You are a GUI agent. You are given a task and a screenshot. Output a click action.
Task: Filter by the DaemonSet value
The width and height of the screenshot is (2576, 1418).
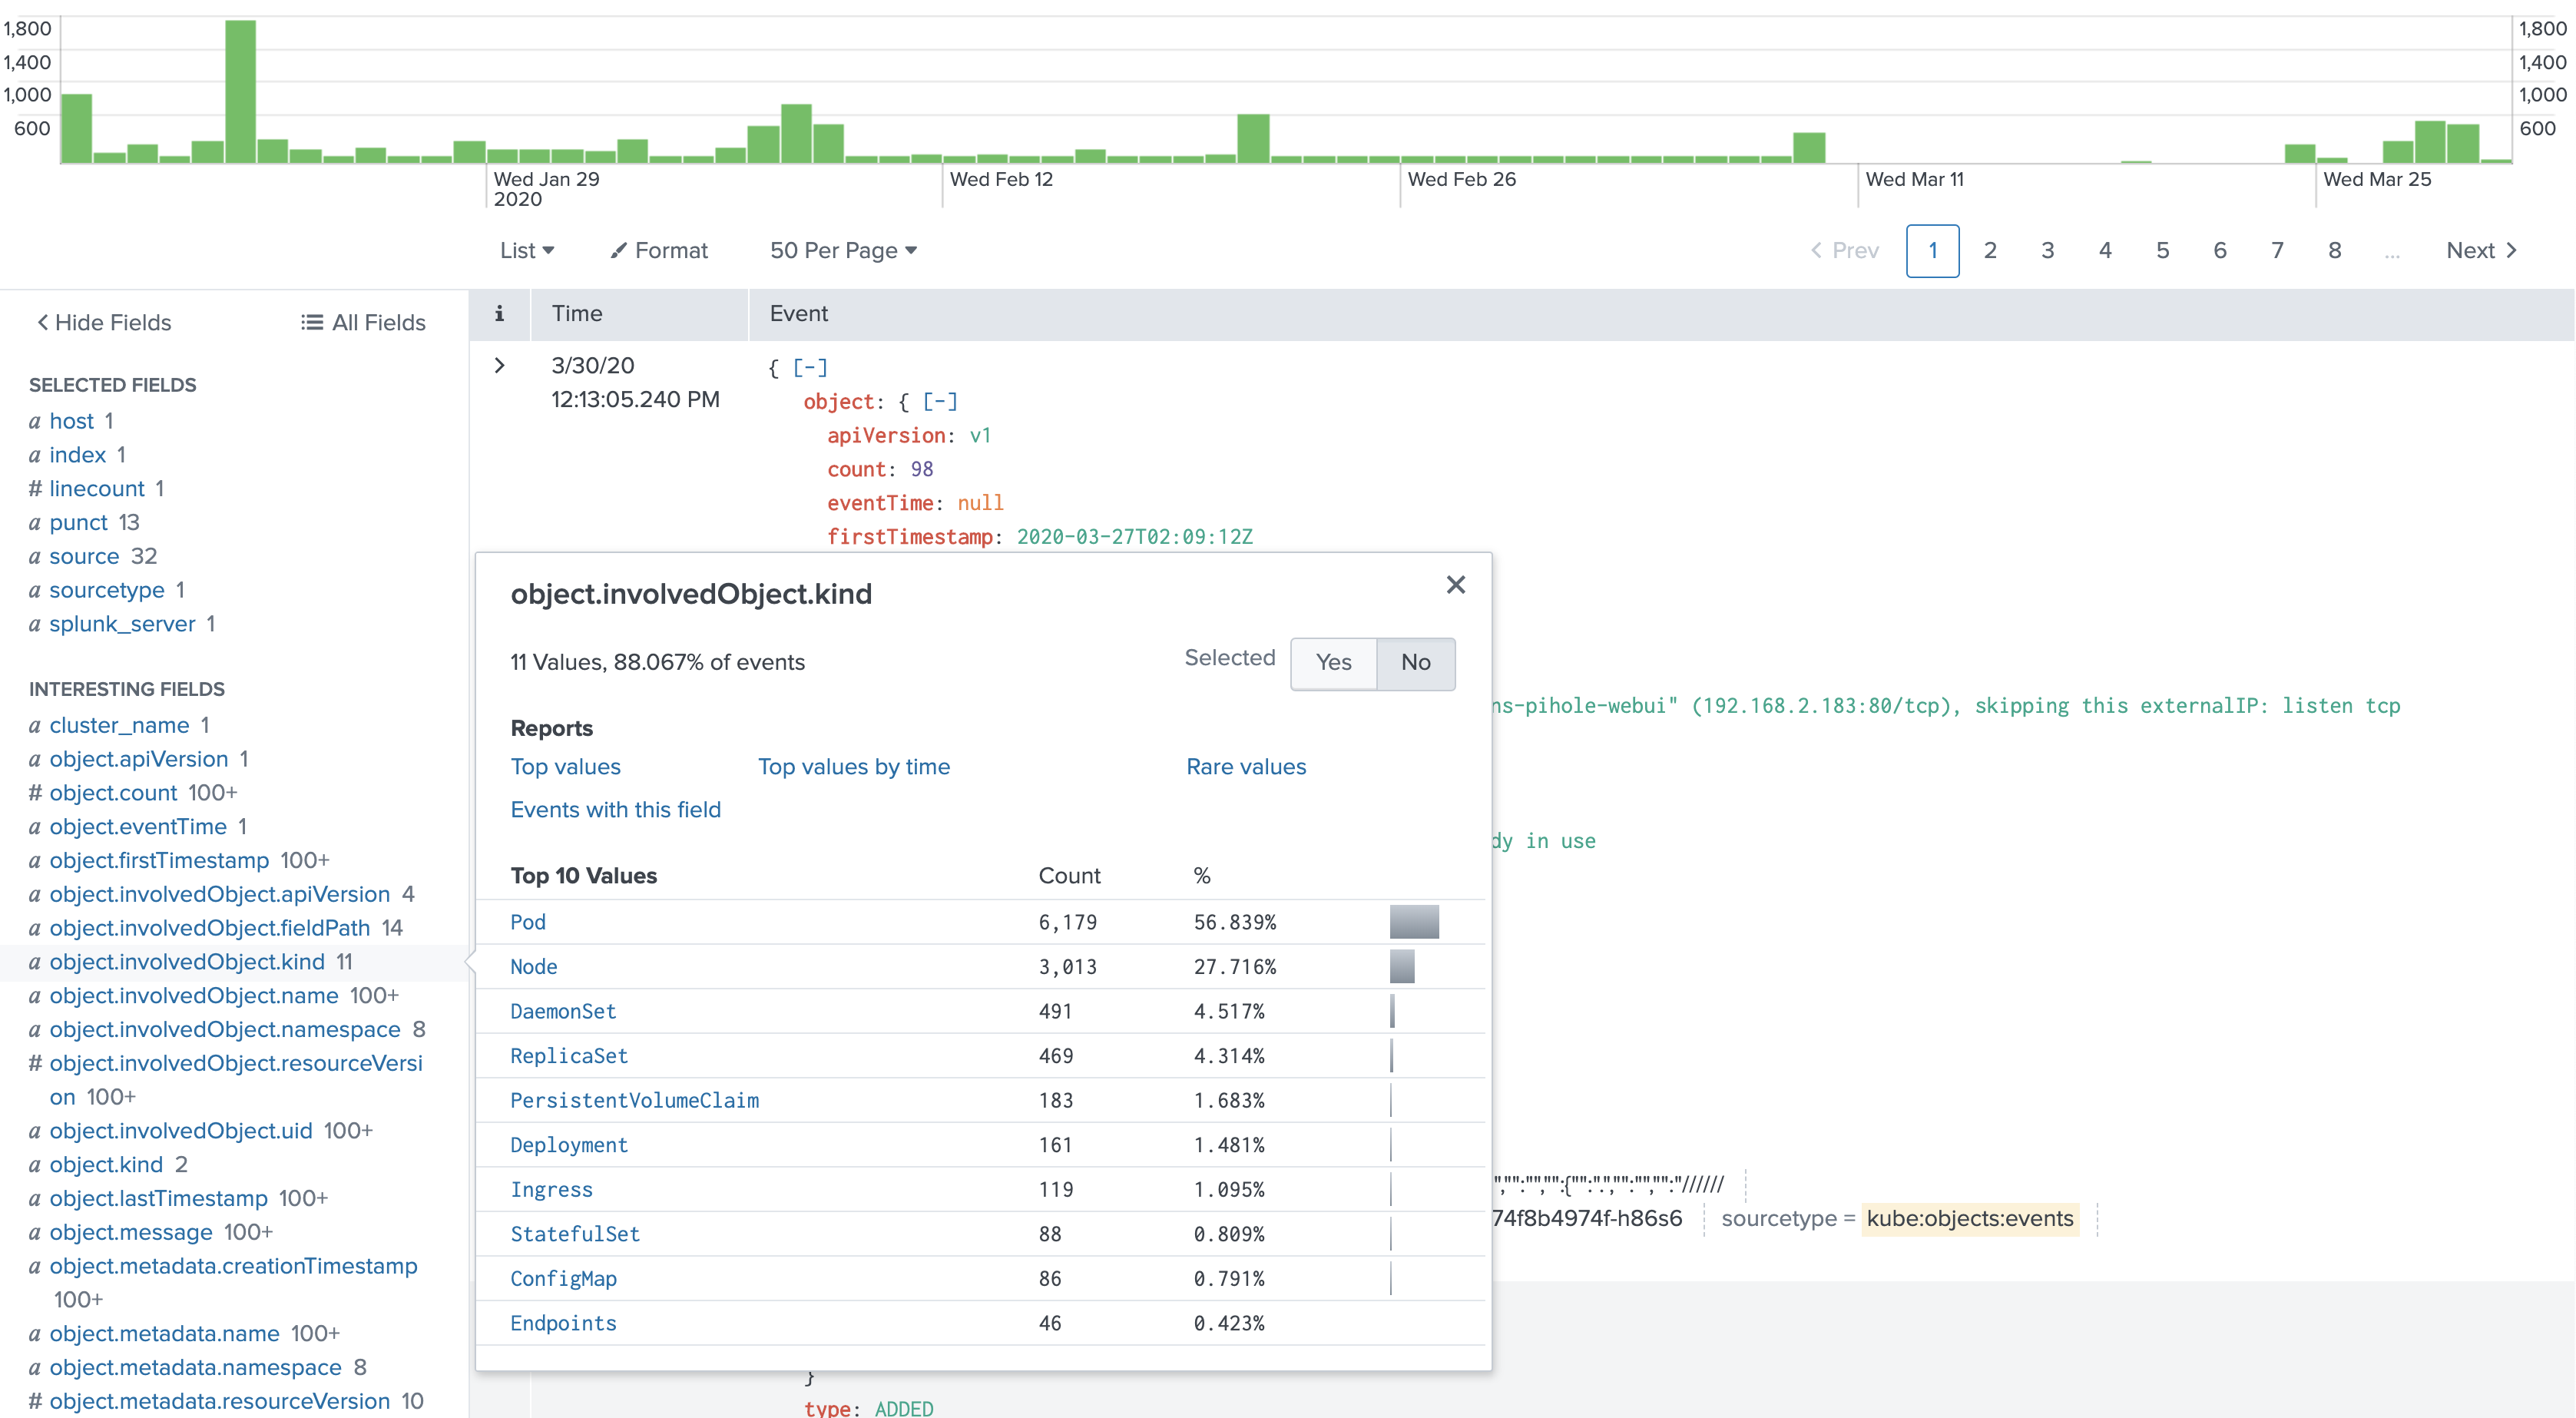coord(562,1011)
